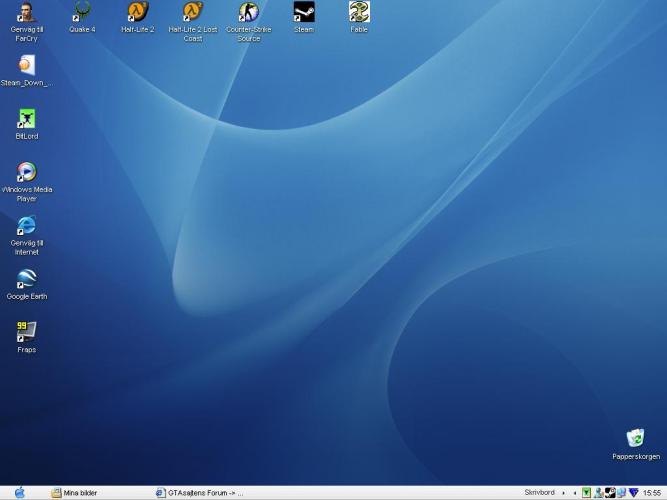Select the BitLord shortcut
Screen dimensions: 667x500
pos(27,119)
